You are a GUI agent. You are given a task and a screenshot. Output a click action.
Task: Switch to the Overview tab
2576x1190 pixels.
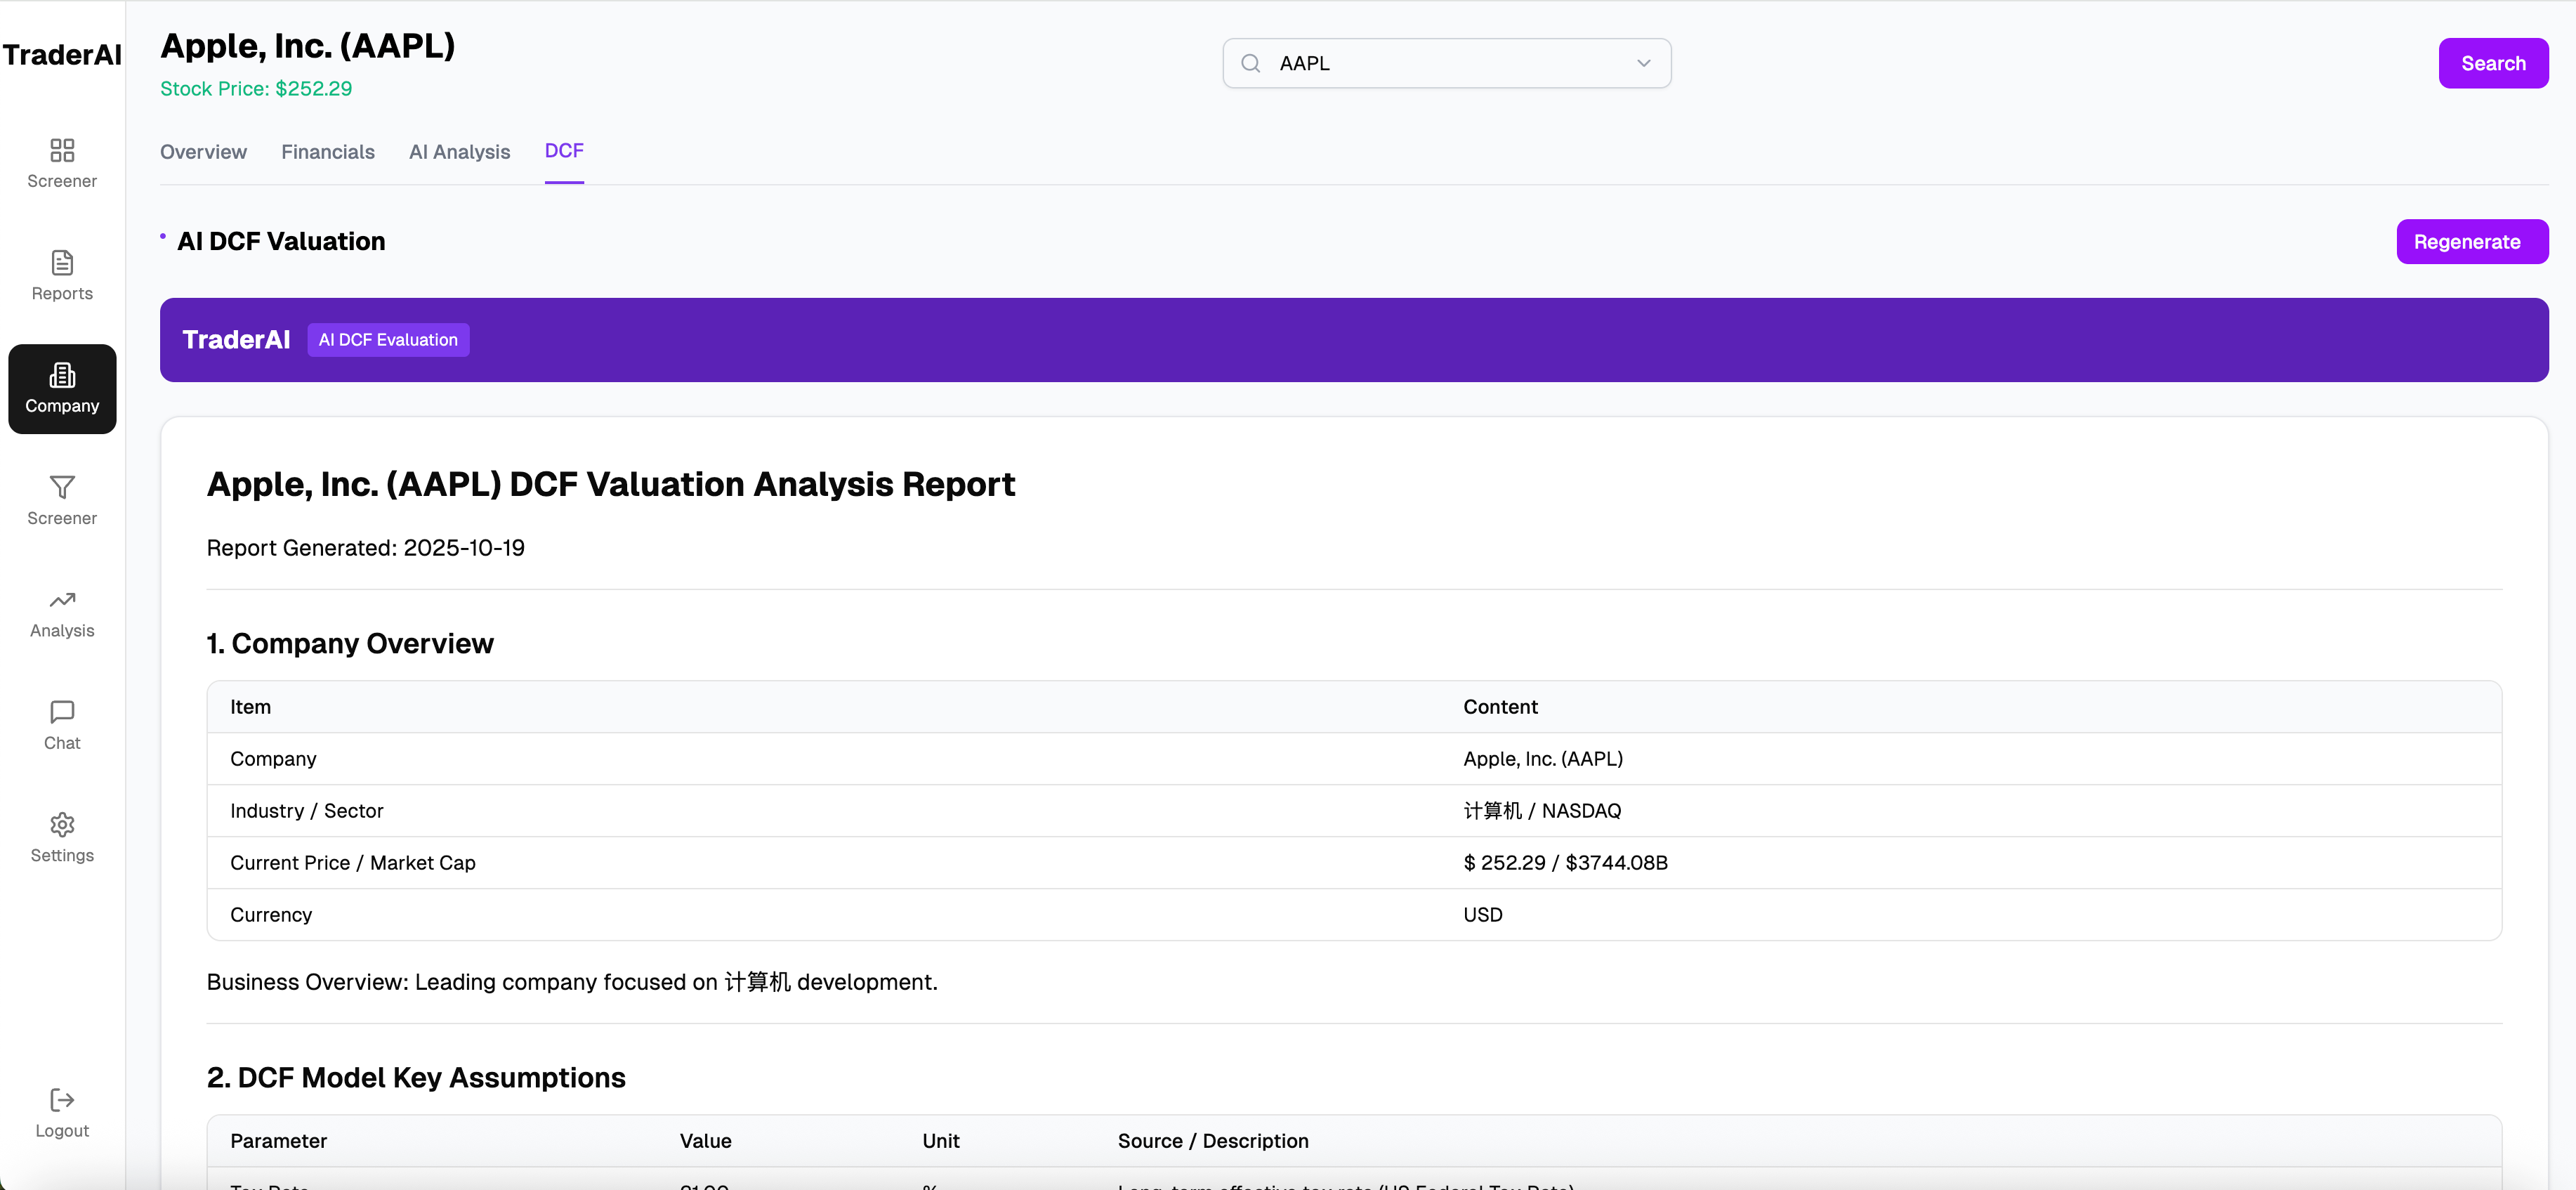pos(203,152)
